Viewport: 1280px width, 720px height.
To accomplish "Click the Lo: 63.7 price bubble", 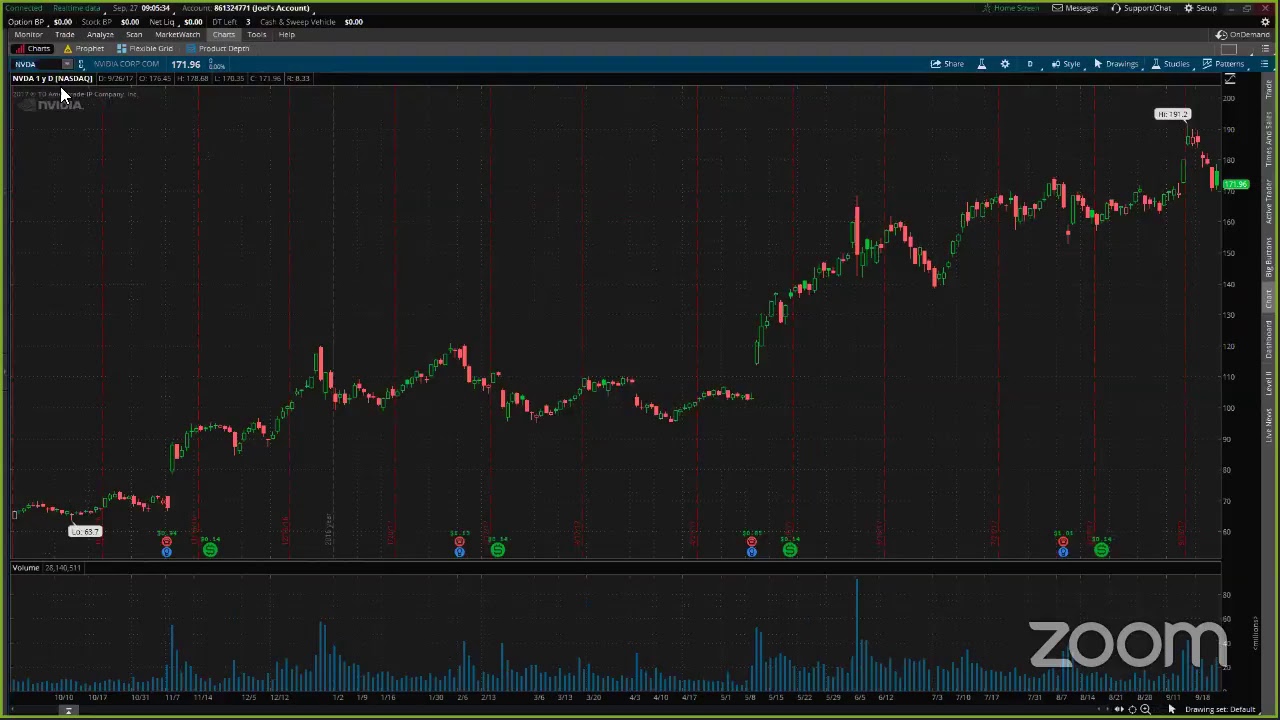I will [x=85, y=532].
